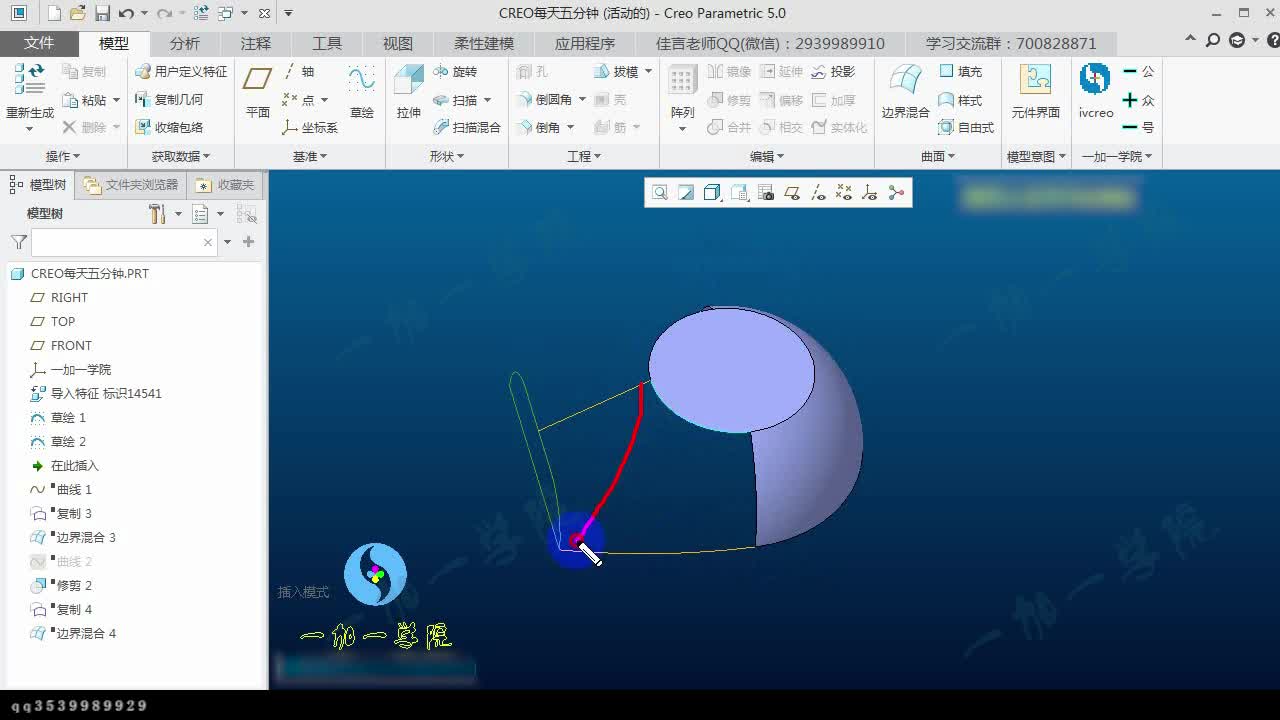
Task: Toggle datum point display in graphics toolbar
Action: (x=844, y=193)
